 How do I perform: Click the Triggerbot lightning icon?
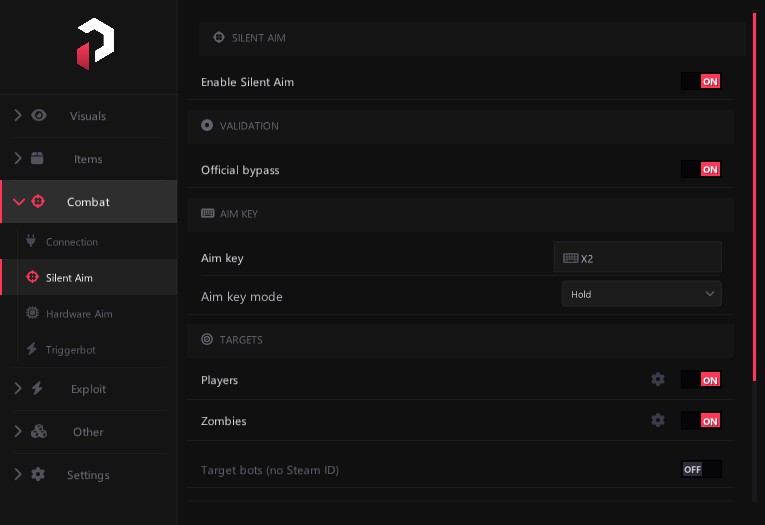click(32, 349)
